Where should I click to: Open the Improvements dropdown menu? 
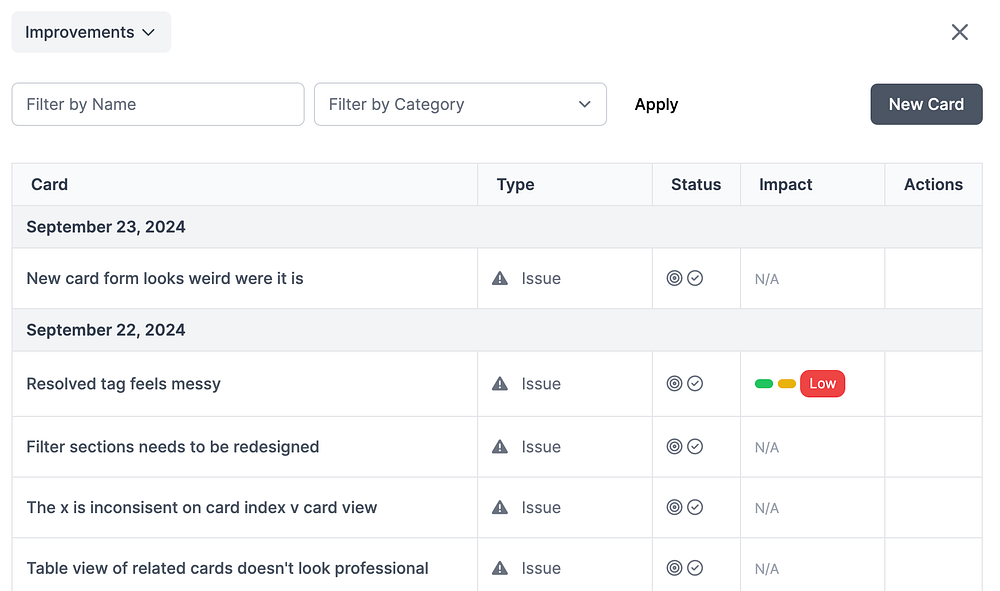[91, 32]
